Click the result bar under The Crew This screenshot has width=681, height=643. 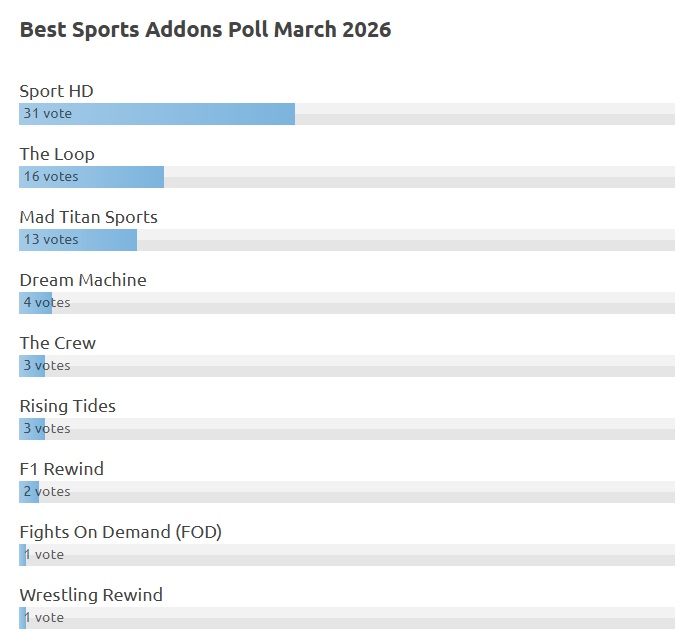pyautogui.click(x=32, y=366)
